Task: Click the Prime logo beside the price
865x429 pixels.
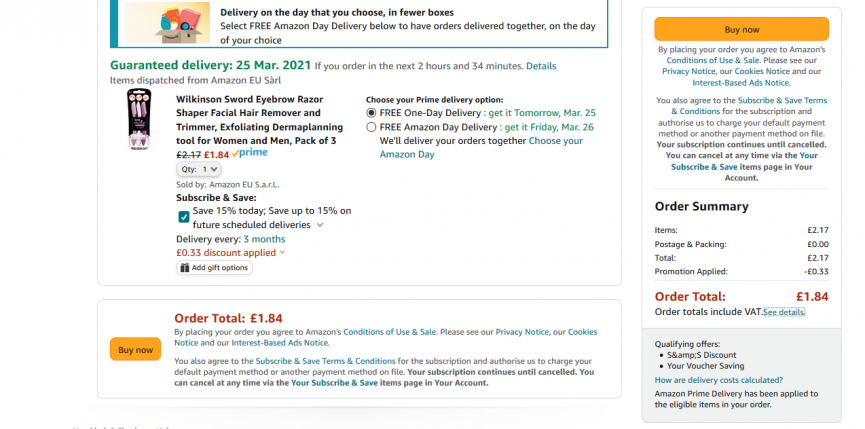Action: pyautogui.click(x=249, y=154)
